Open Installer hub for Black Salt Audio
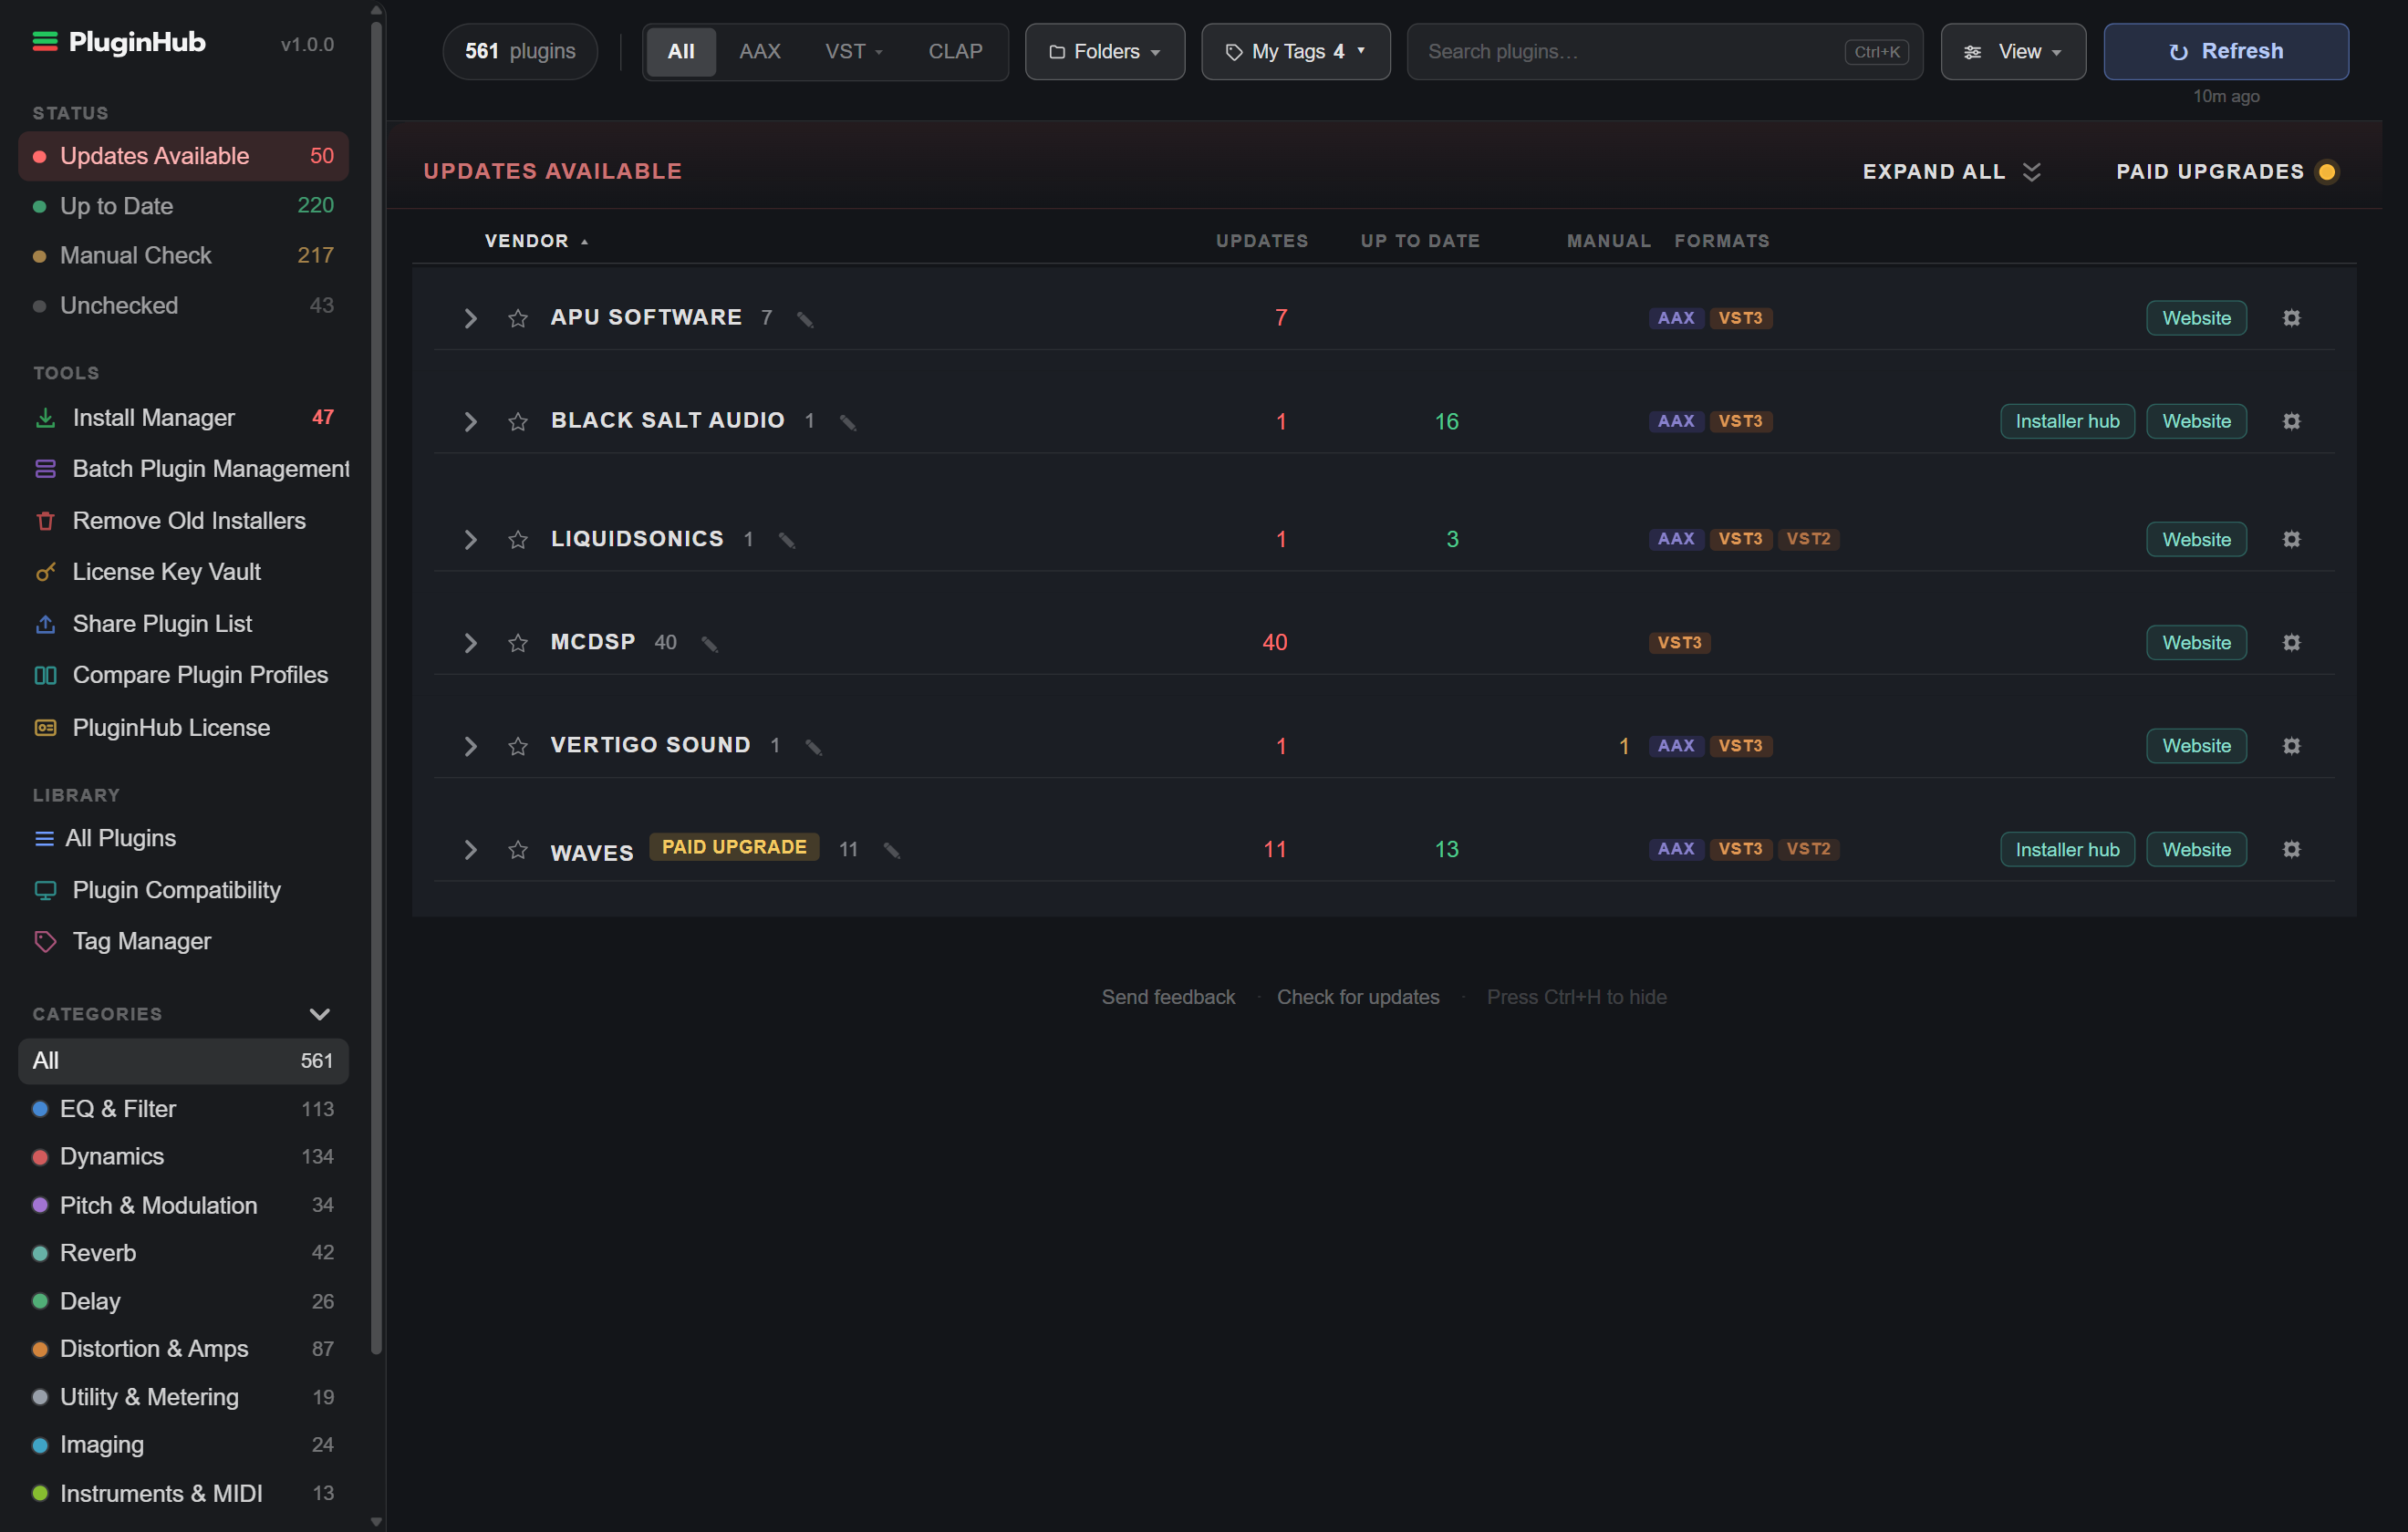 click(x=2066, y=421)
